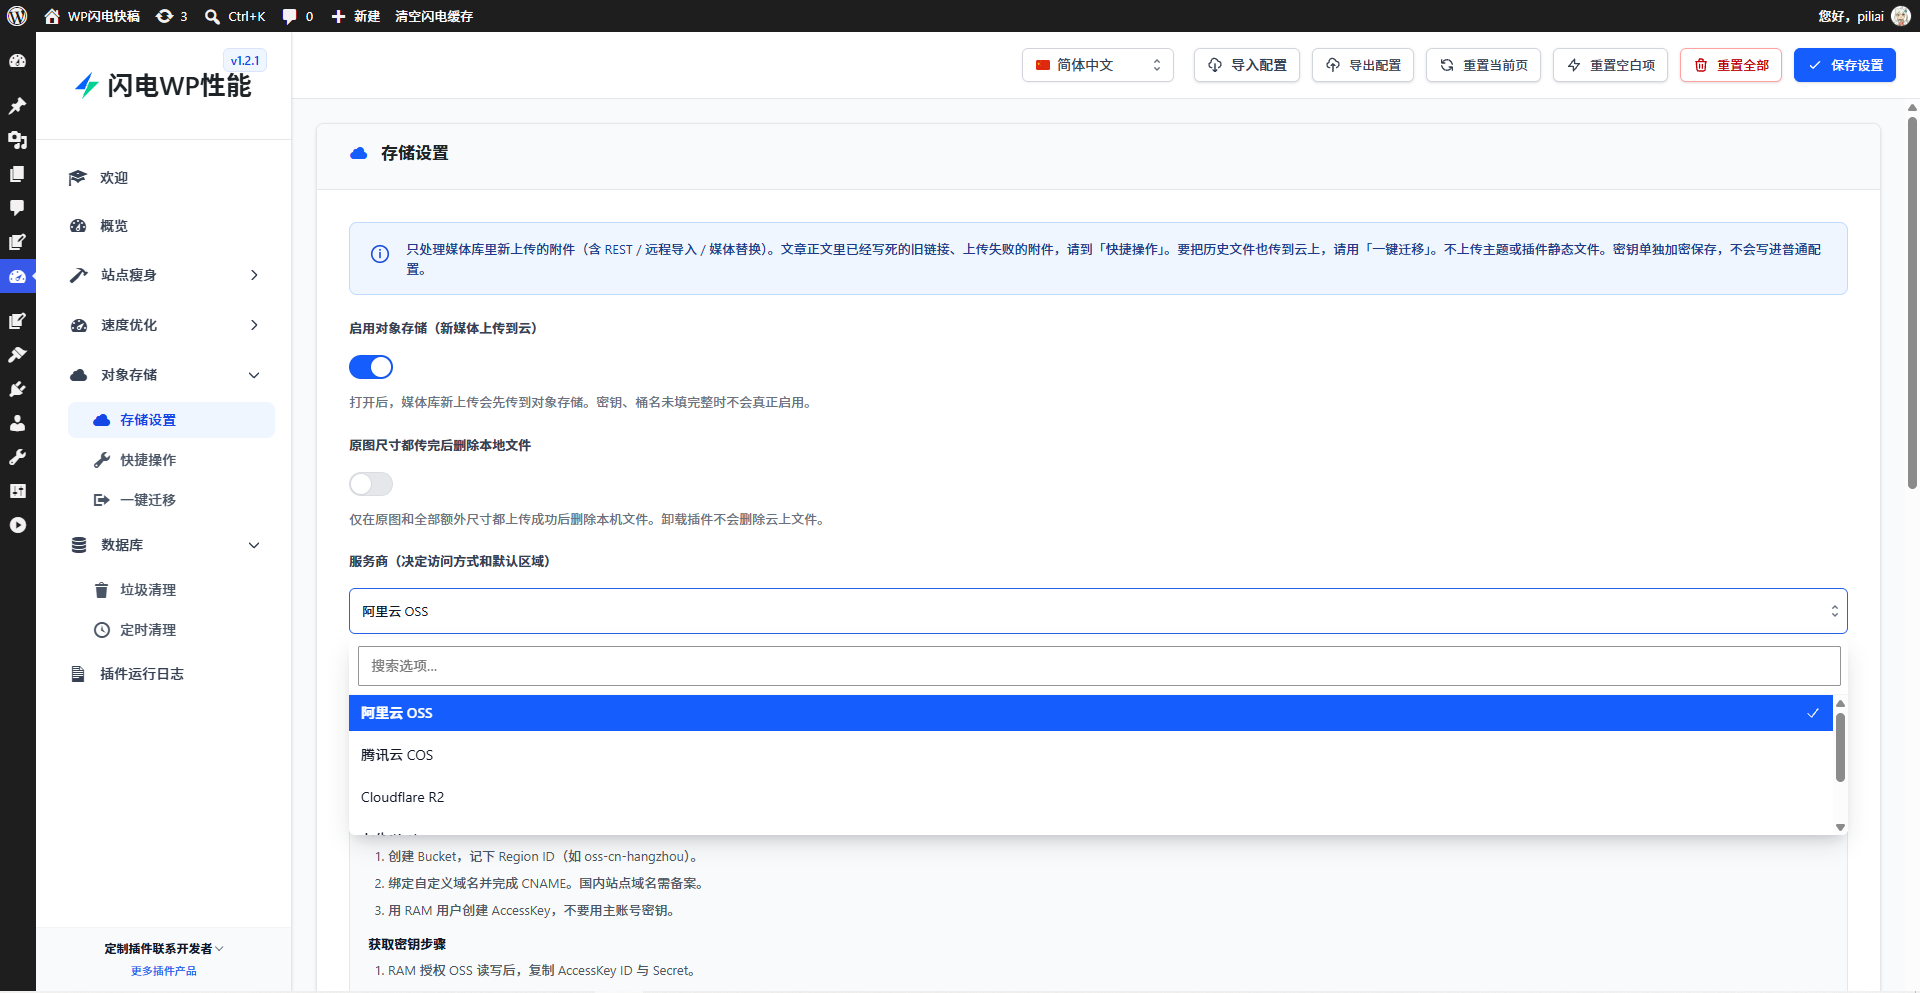The width and height of the screenshot is (1920, 993).
Task: Expand the 站点瘦身 menu chevron
Action: click(x=254, y=275)
